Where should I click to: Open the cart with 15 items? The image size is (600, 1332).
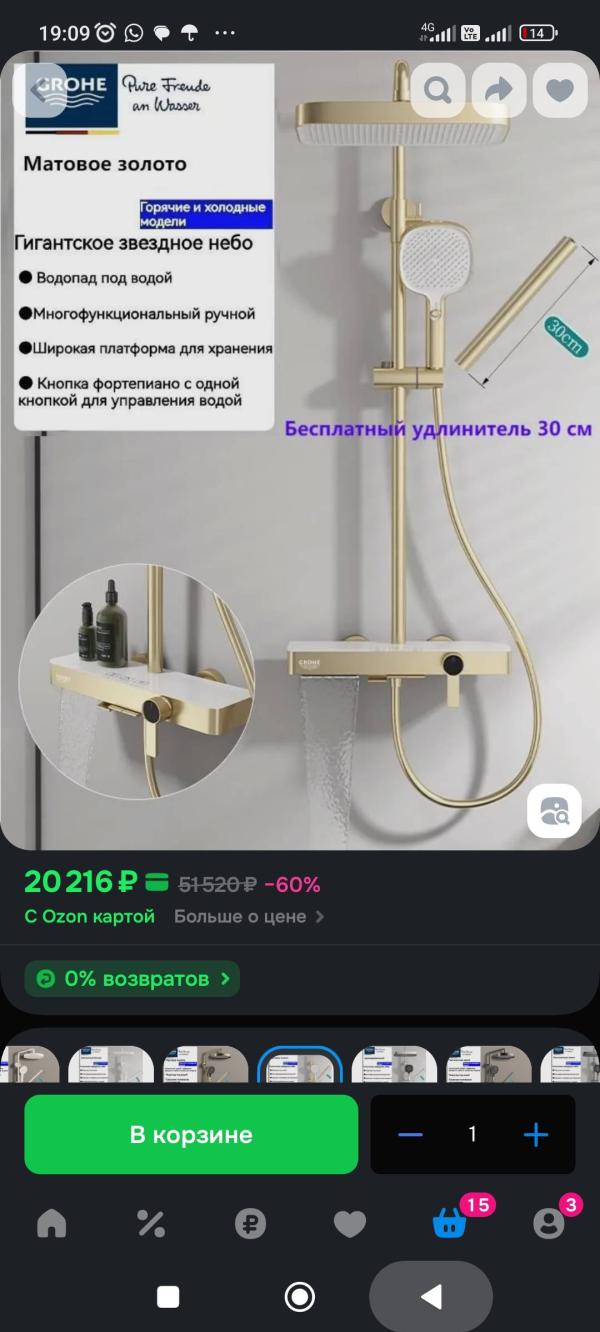point(450,1221)
